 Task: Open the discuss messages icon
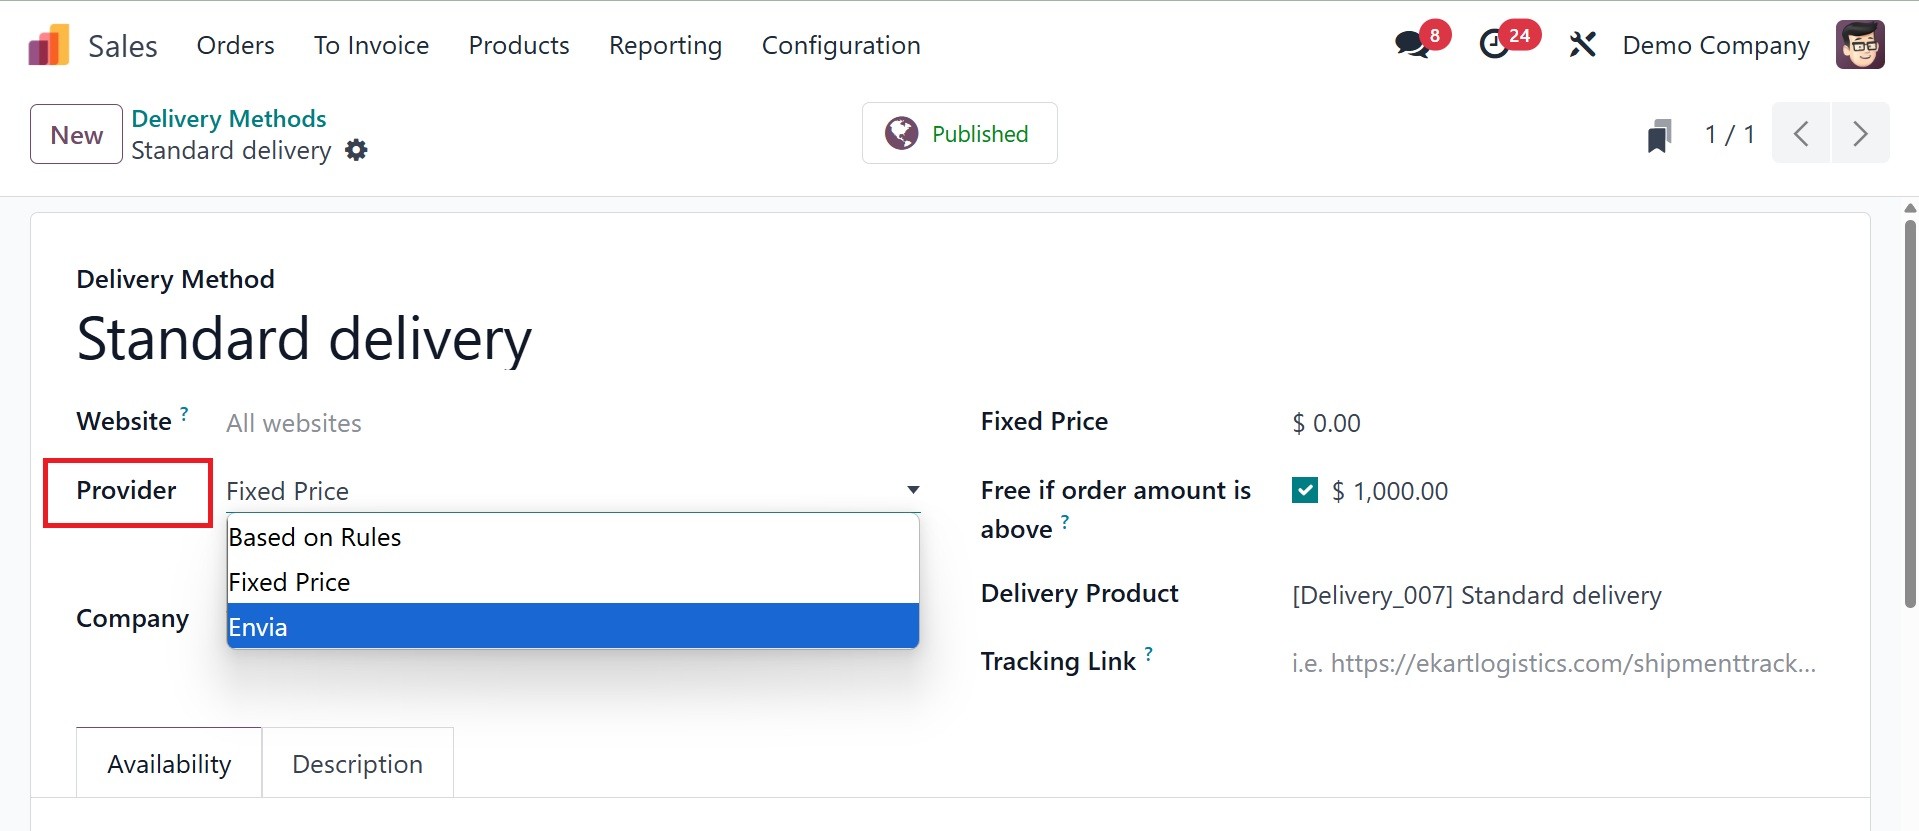[x=1412, y=45]
